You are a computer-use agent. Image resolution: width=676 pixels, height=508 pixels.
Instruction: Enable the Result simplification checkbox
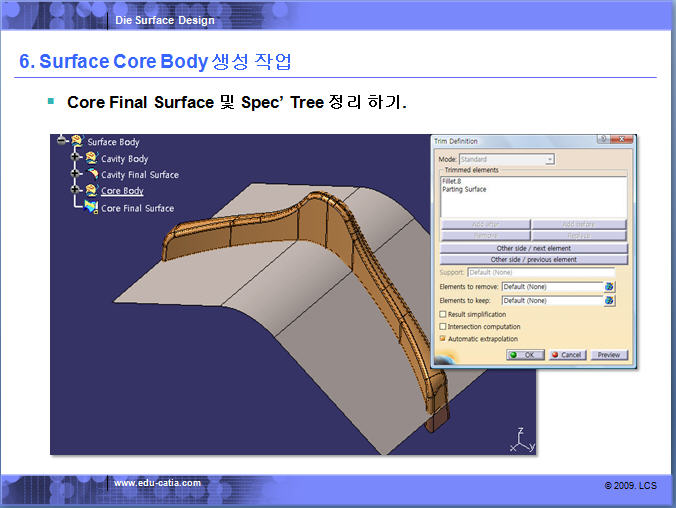pos(443,314)
